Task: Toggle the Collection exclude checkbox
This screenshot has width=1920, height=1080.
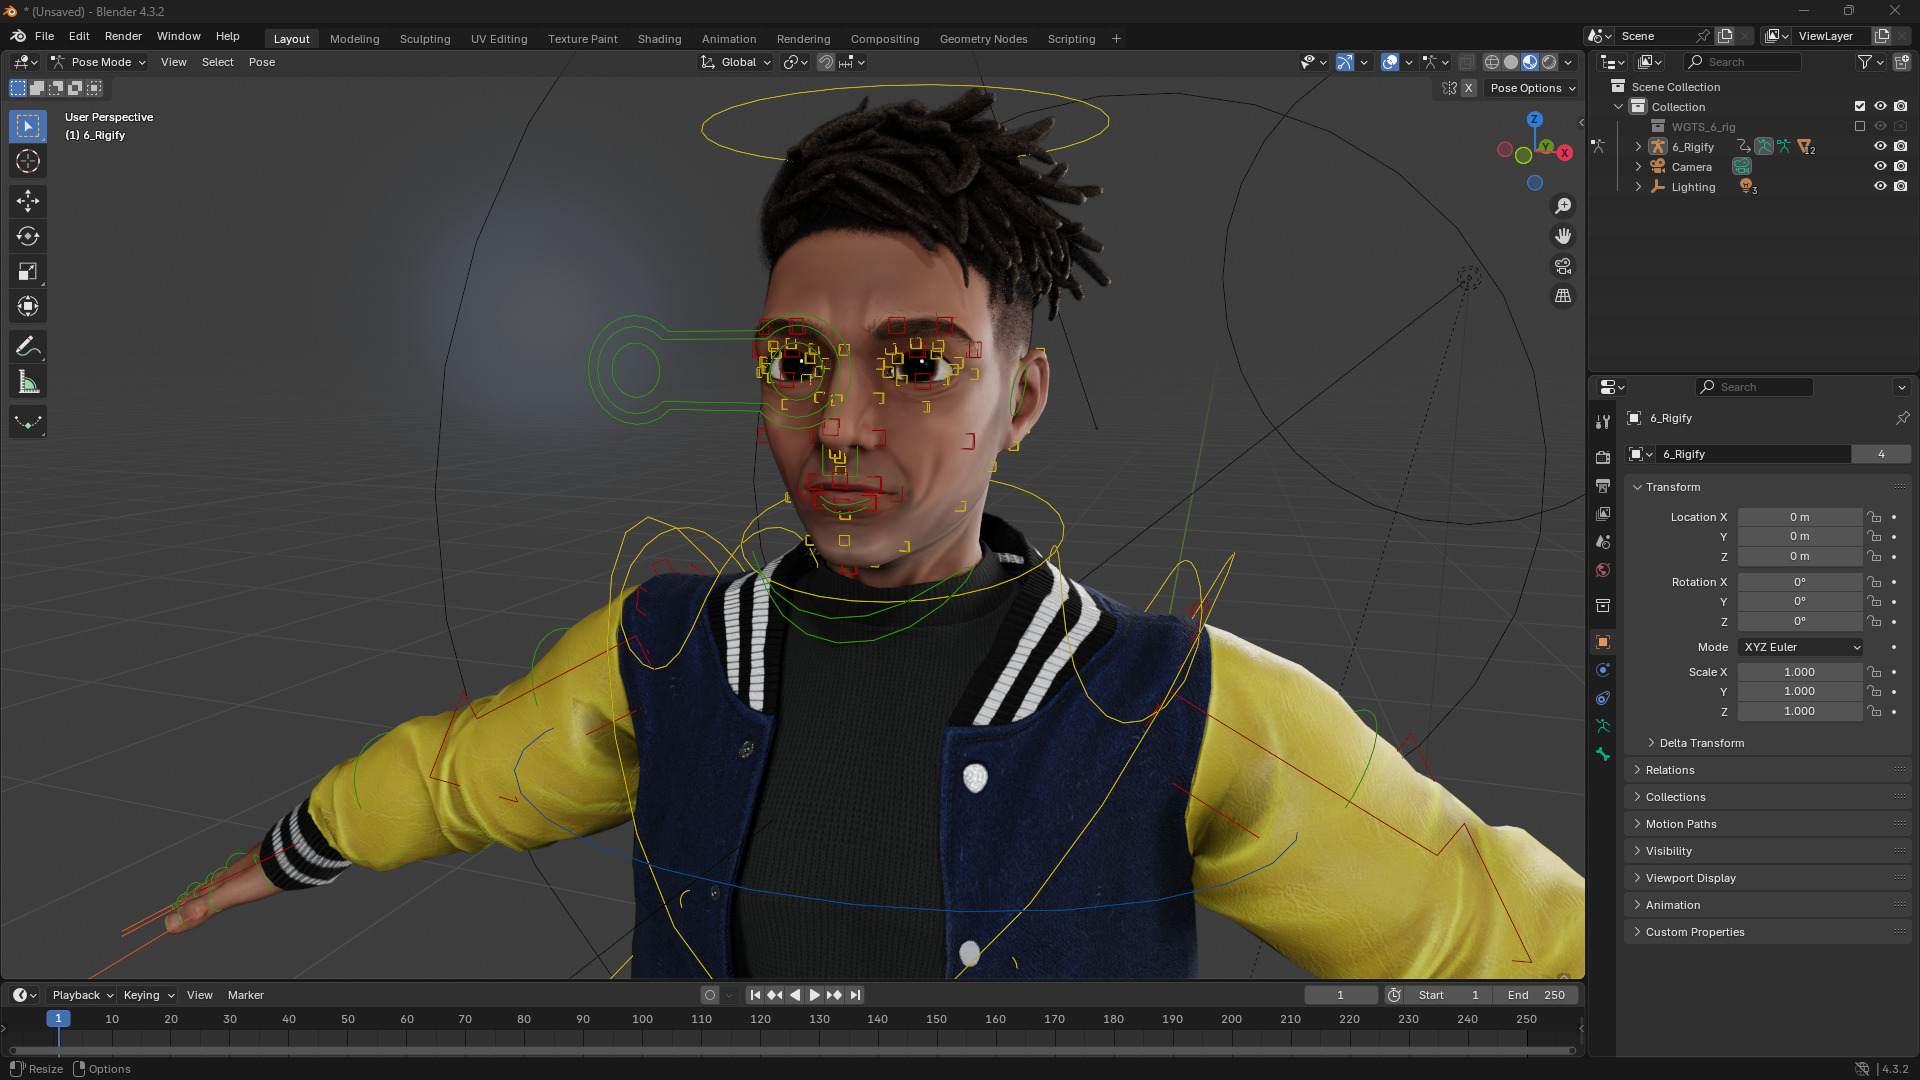Action: pyautogui.click(x=1859, y=106)
